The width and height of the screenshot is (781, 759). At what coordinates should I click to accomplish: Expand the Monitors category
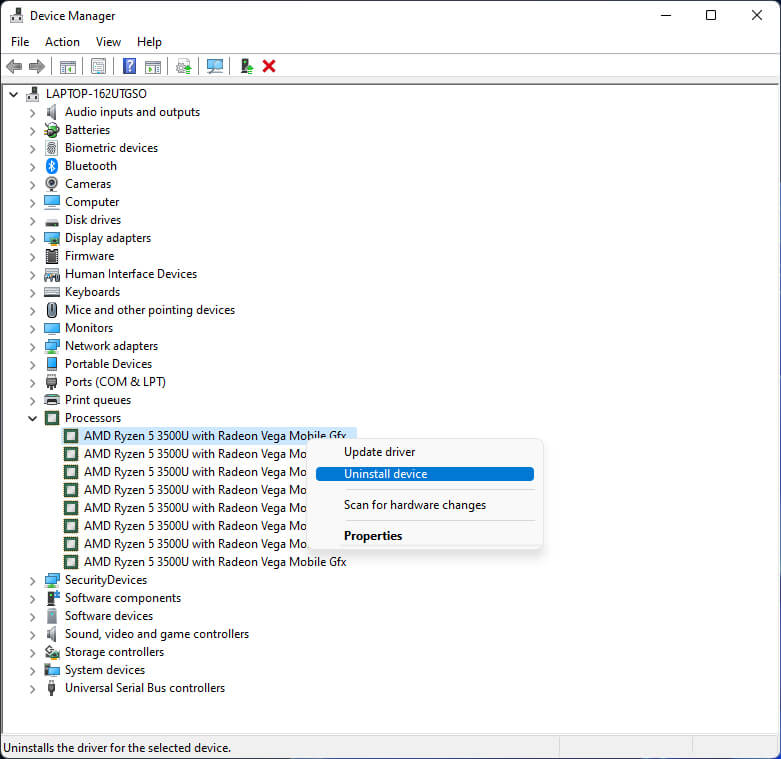tap(32, 329)
